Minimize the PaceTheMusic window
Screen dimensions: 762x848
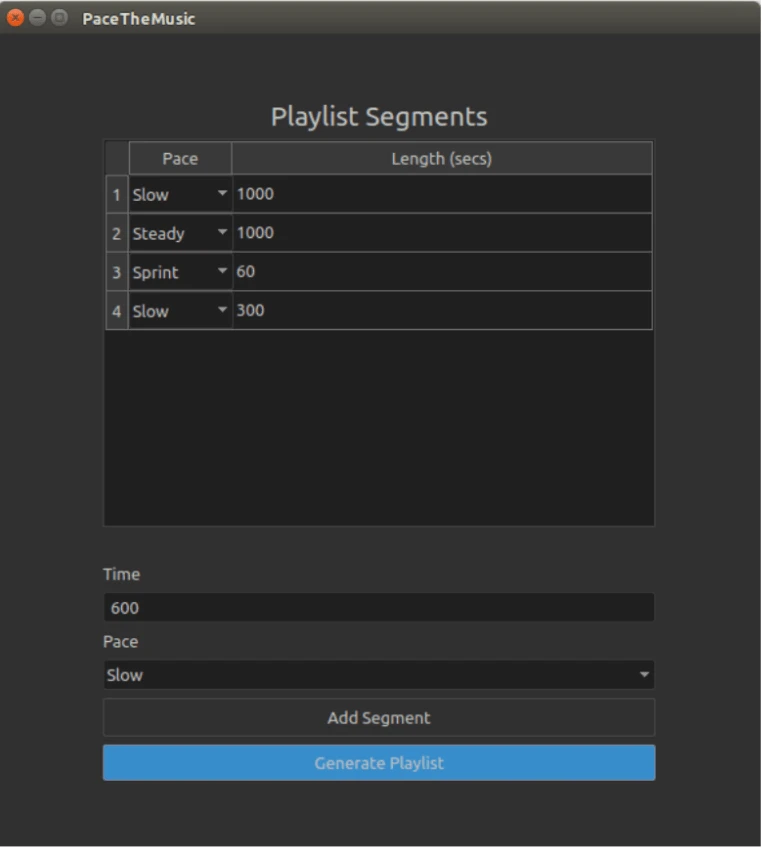(37, 18)
